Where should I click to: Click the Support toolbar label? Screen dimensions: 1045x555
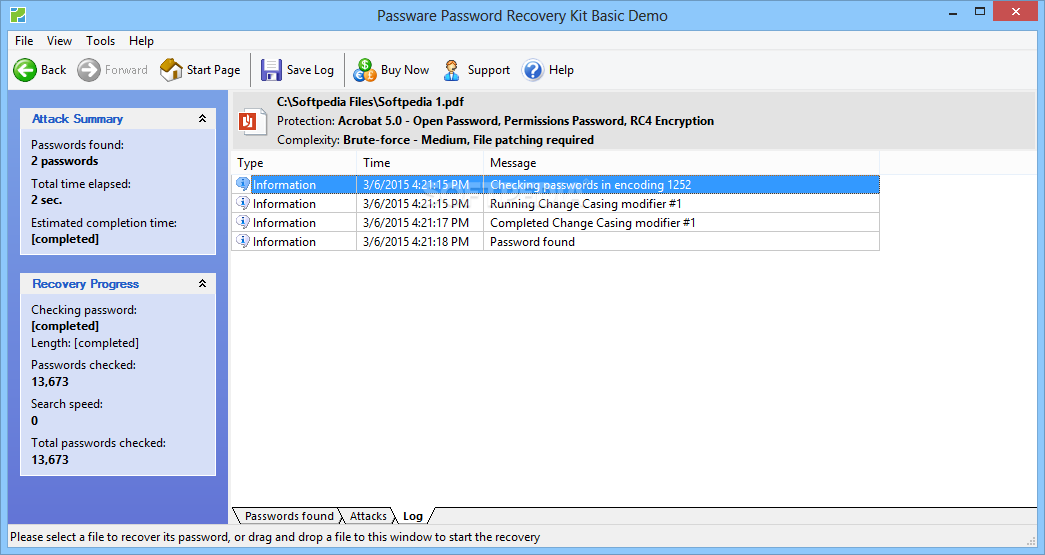tap(489, 70)
